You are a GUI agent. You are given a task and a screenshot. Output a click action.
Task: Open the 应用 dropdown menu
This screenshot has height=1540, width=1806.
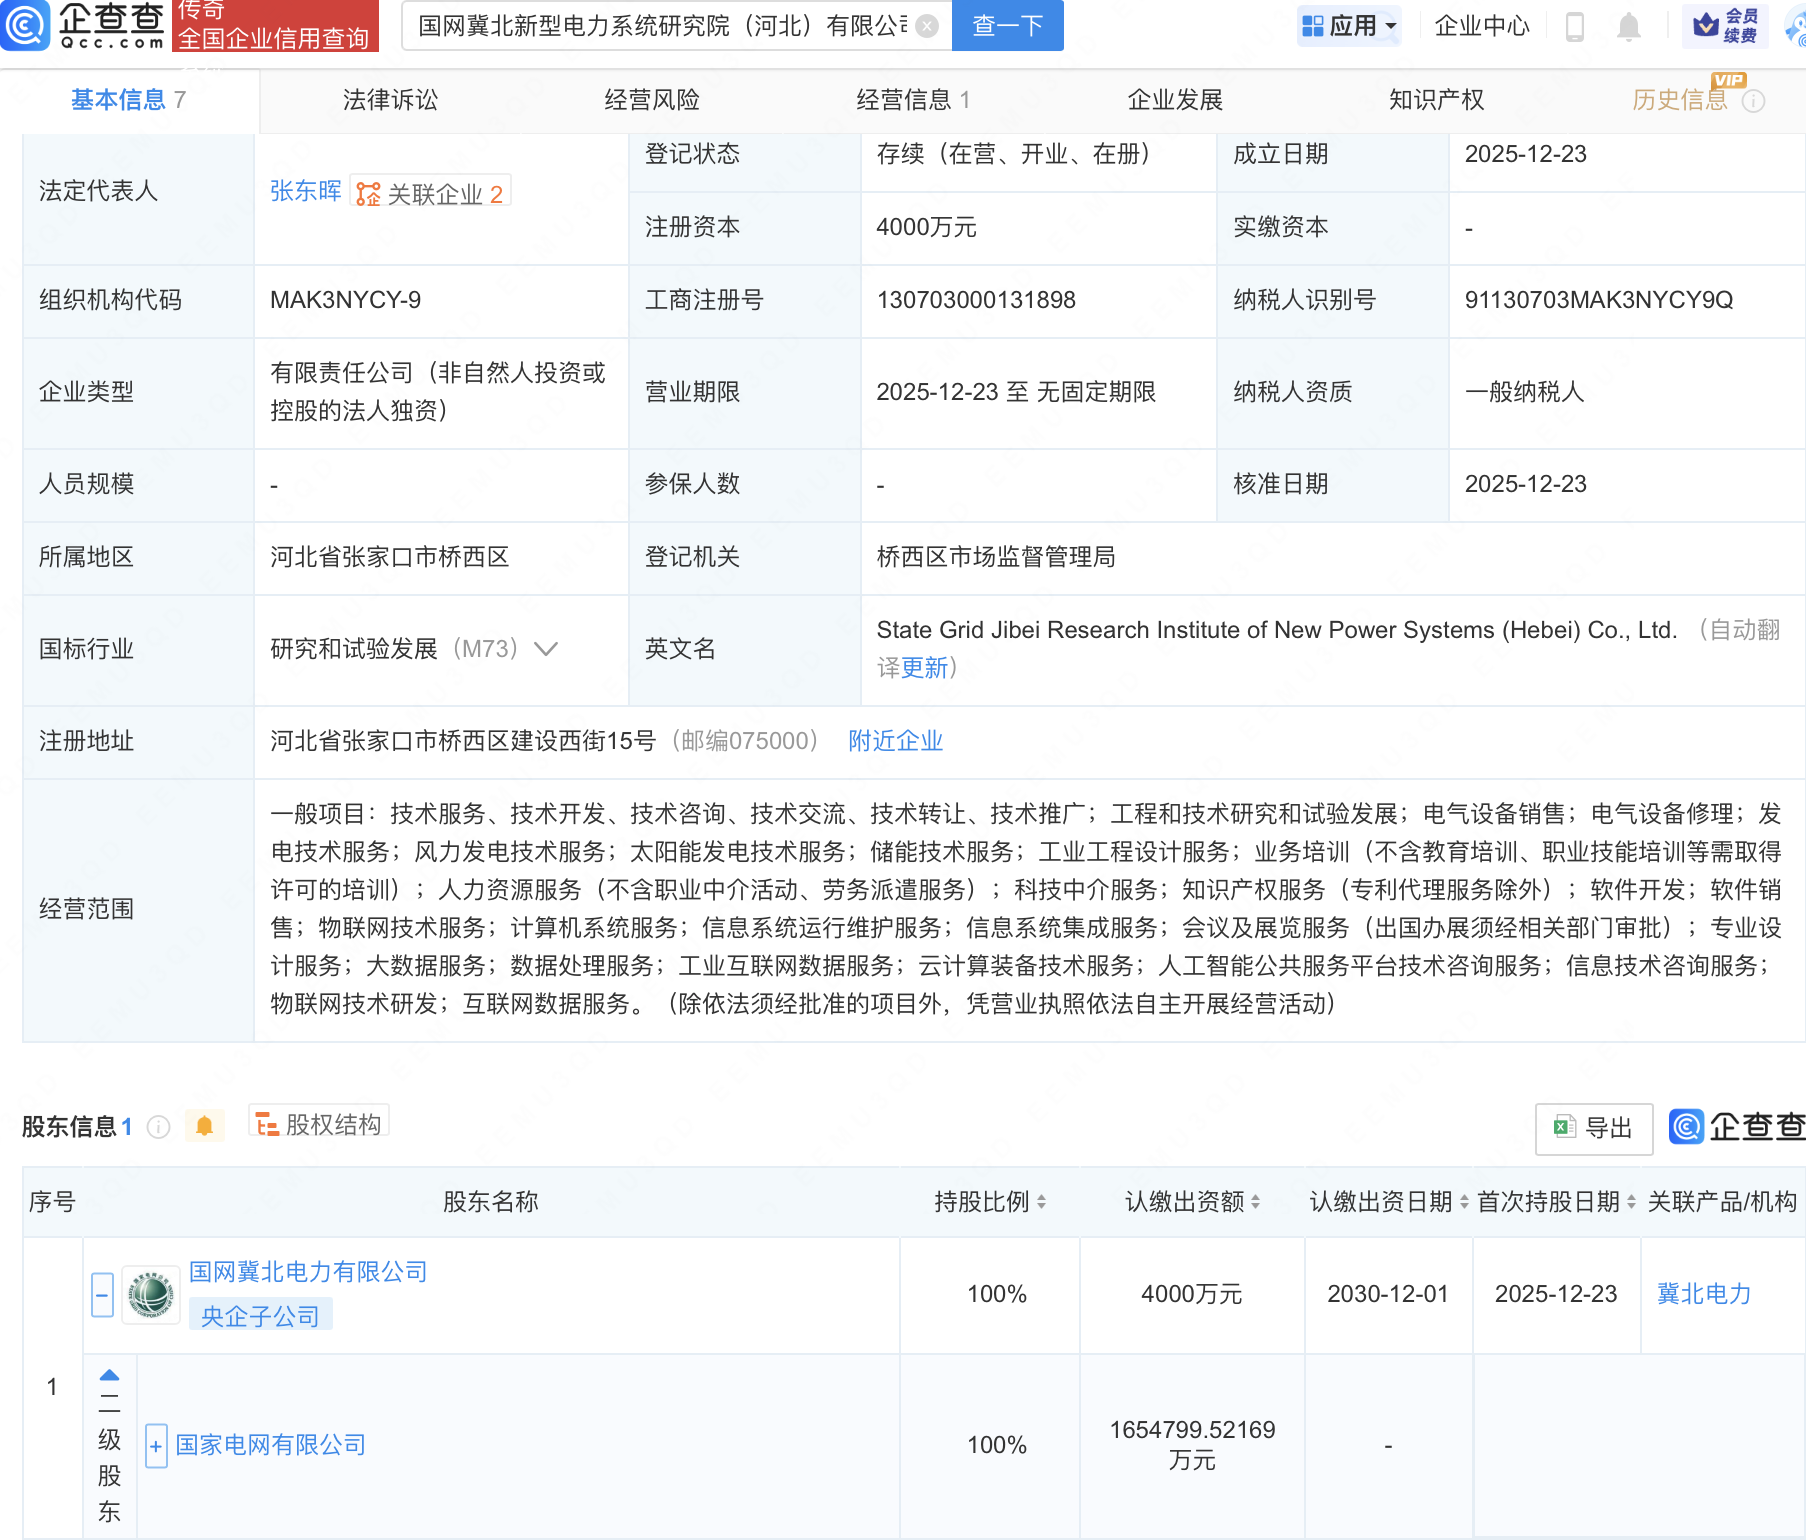click(1349, 26)
